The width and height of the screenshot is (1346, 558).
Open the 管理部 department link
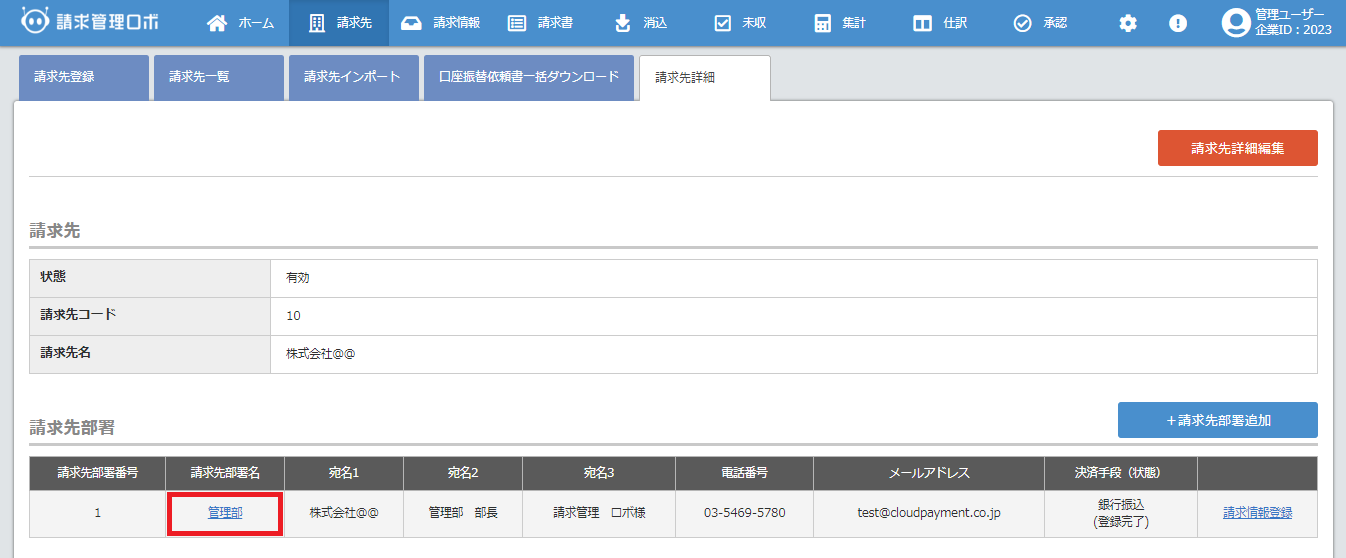pos(225,513)
